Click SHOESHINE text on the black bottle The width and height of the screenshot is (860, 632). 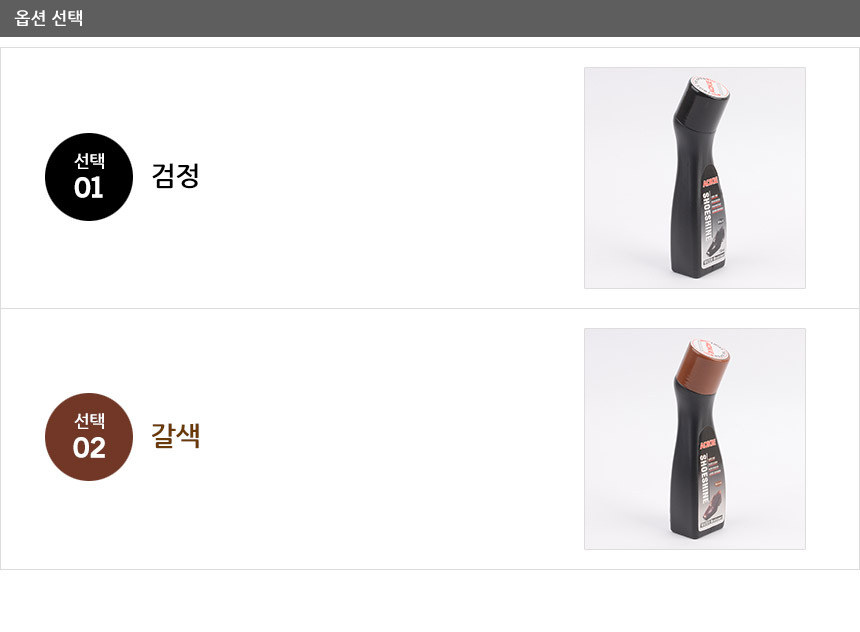click(708, 217)
